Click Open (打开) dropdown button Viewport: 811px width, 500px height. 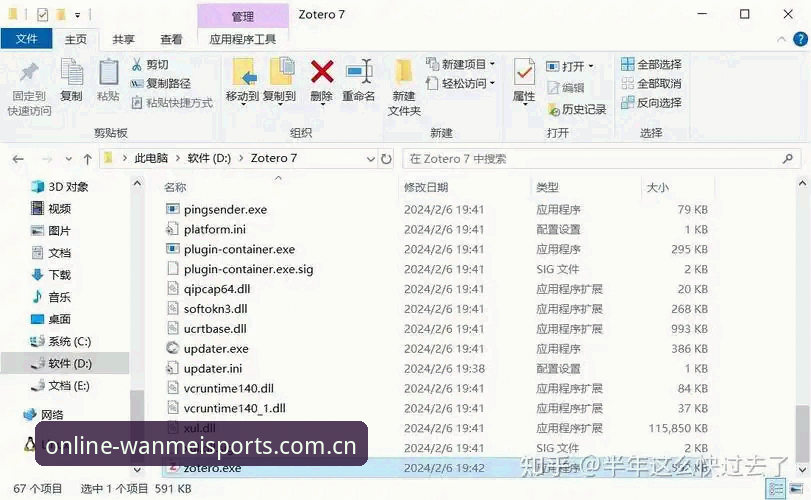570,66
